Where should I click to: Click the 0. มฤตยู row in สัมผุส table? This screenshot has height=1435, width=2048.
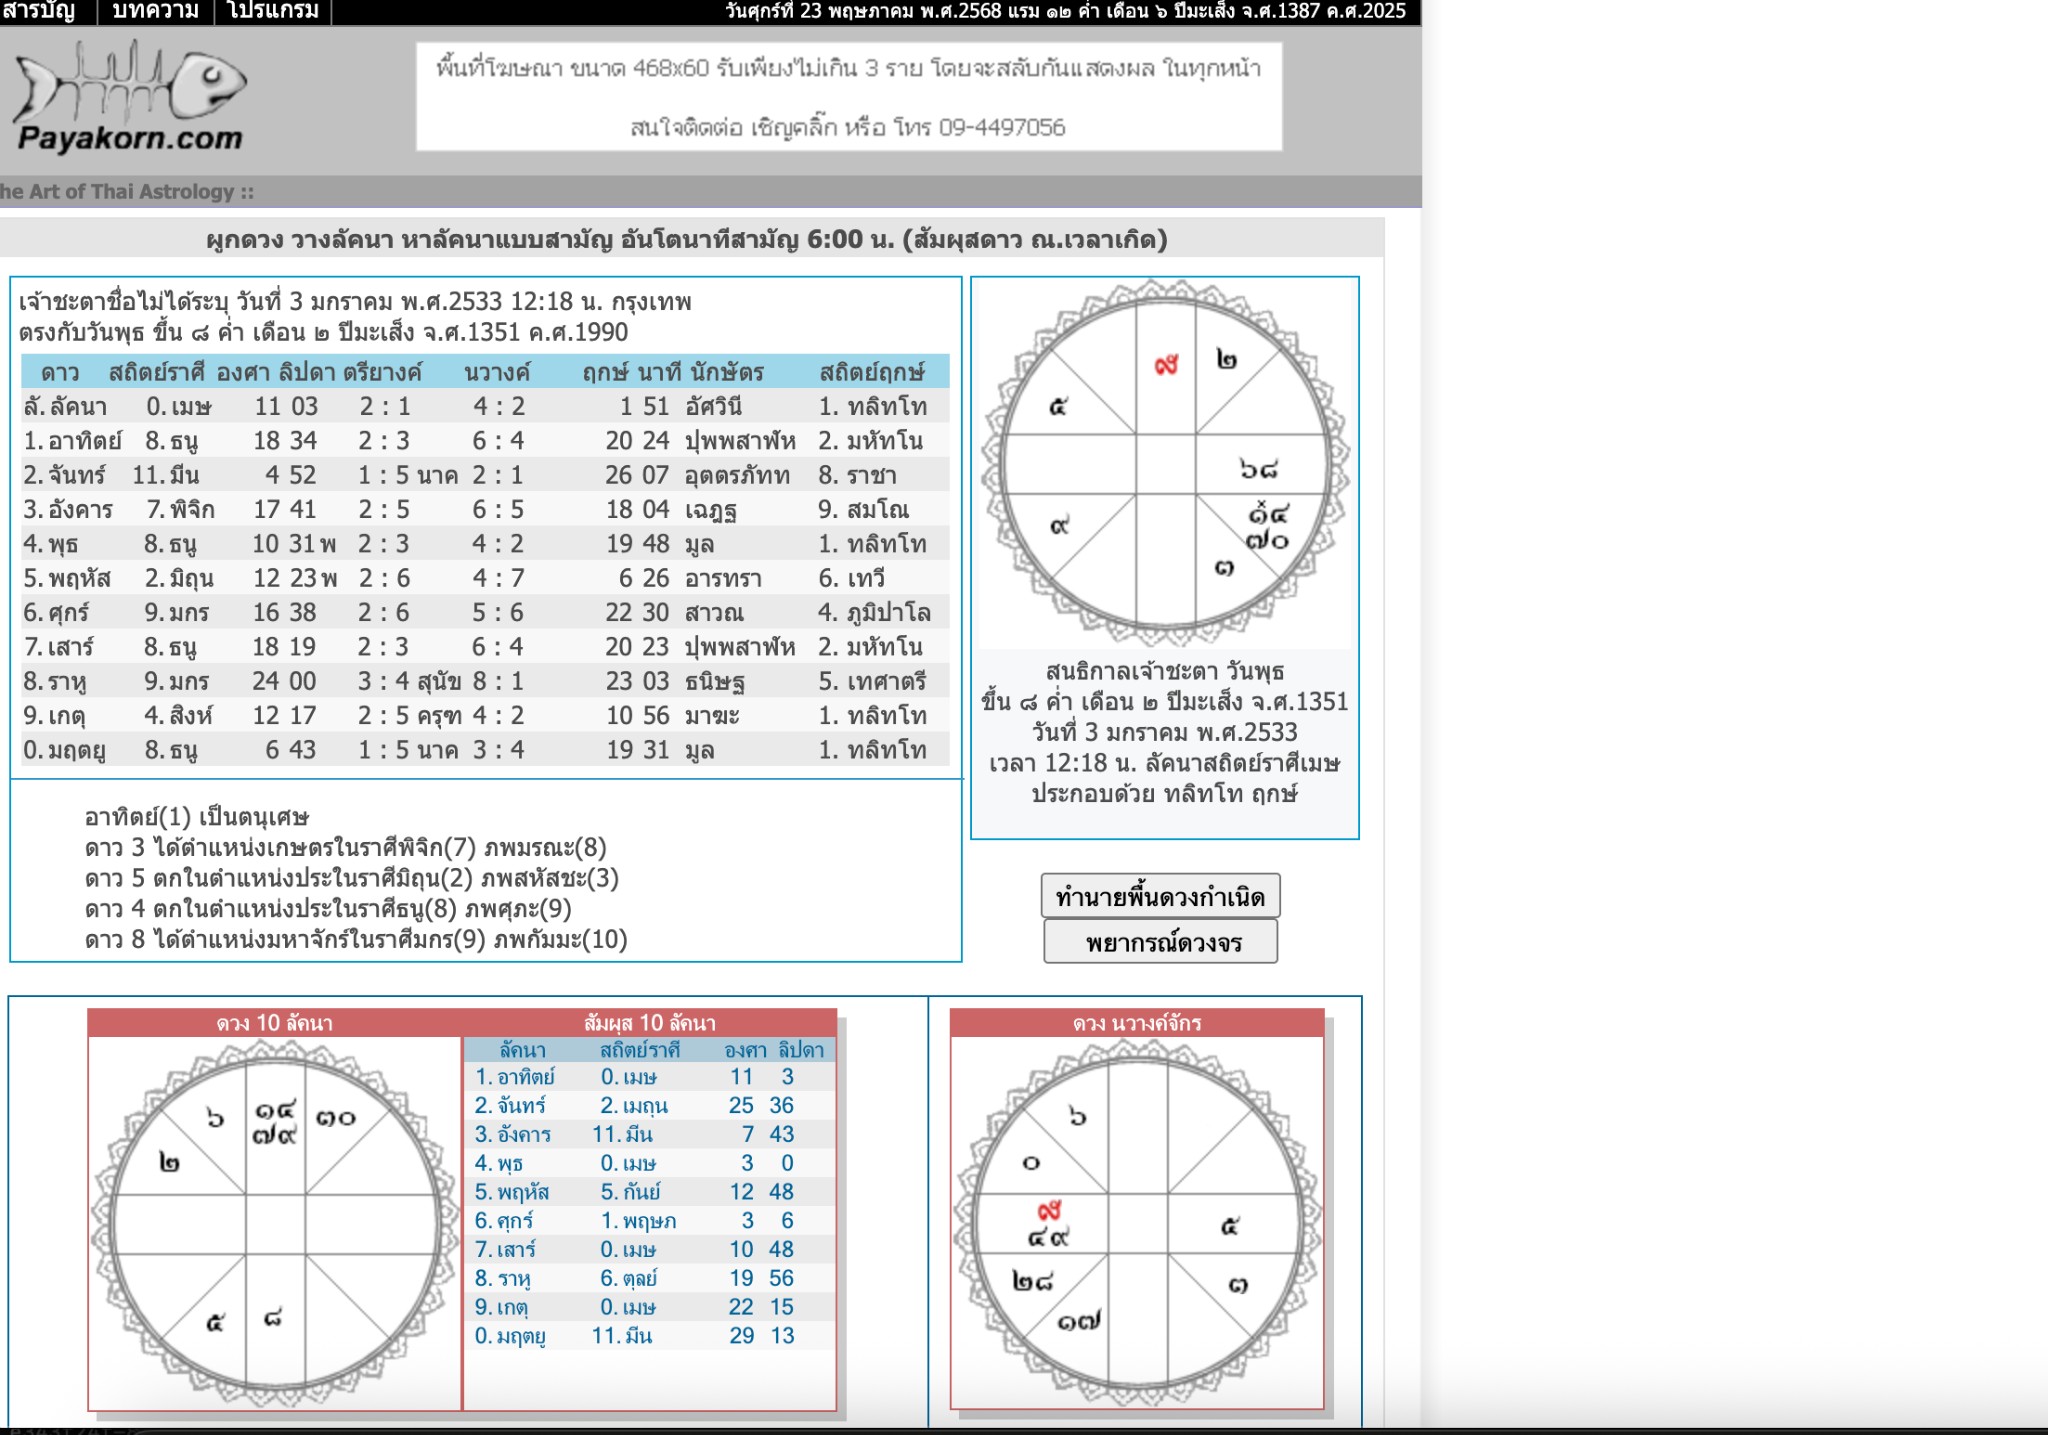coord(650,1335)
